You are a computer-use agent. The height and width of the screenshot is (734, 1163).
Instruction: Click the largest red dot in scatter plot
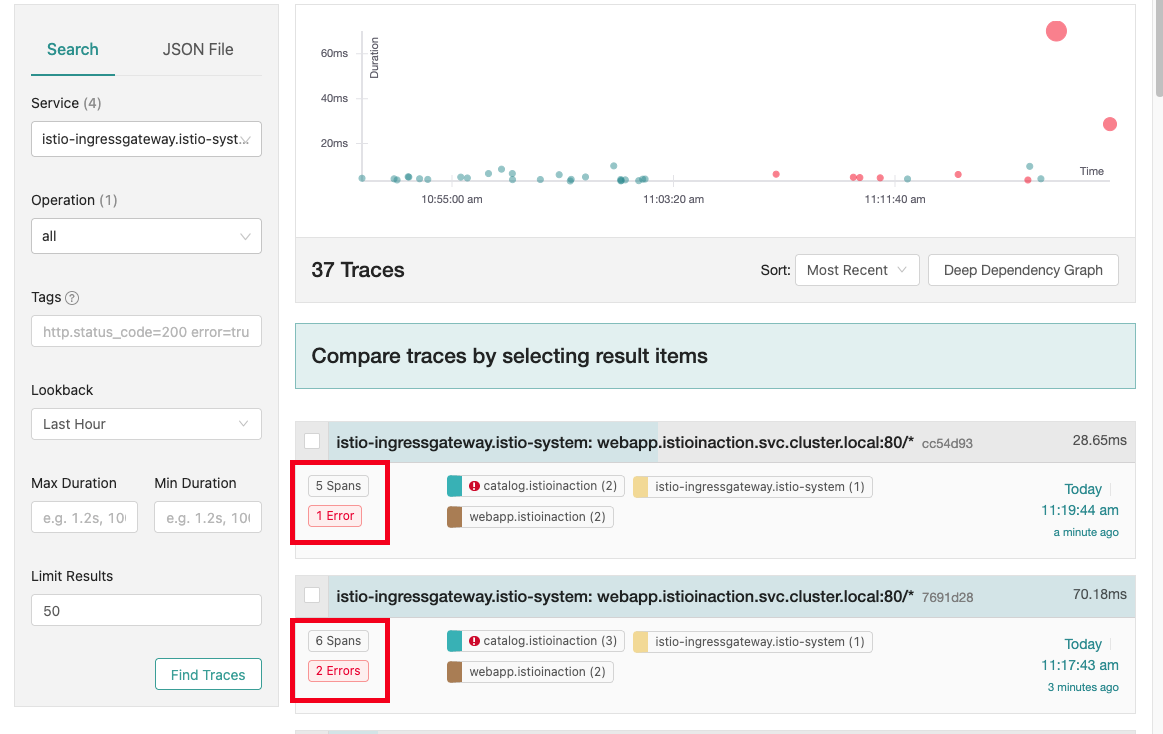click(1056, 31)
